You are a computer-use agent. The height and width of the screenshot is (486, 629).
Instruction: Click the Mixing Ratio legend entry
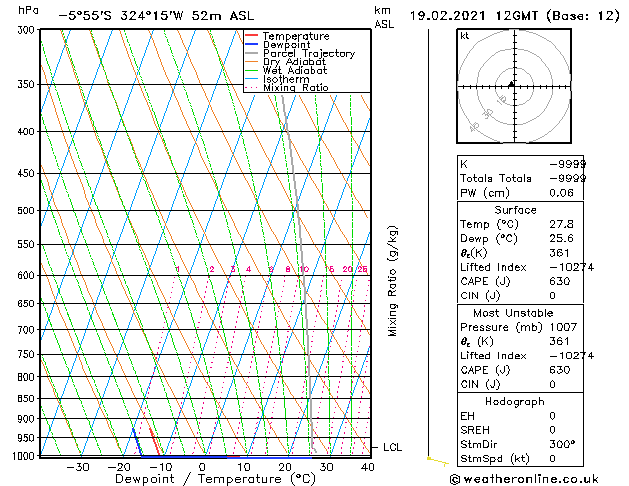[295, 88]
